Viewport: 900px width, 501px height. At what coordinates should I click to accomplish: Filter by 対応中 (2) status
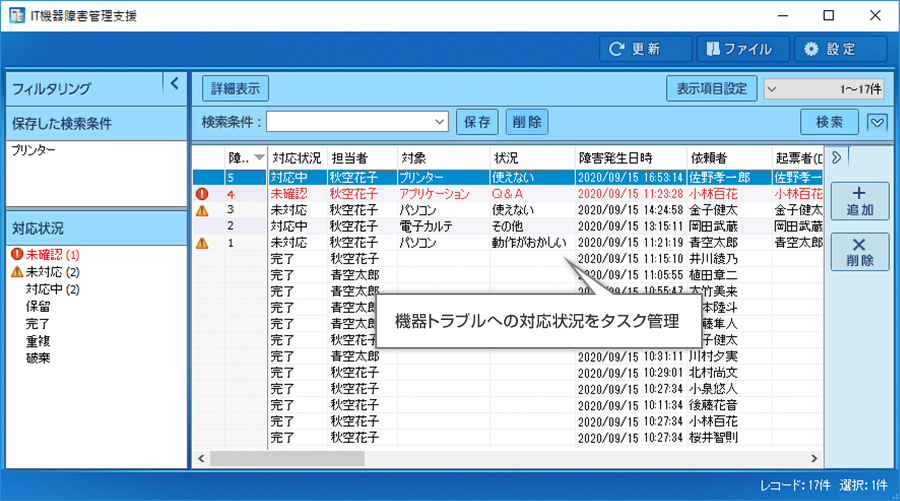[52, 289]
